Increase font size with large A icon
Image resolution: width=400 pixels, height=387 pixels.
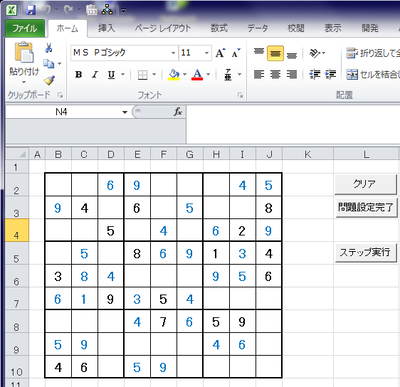[220, 53]
